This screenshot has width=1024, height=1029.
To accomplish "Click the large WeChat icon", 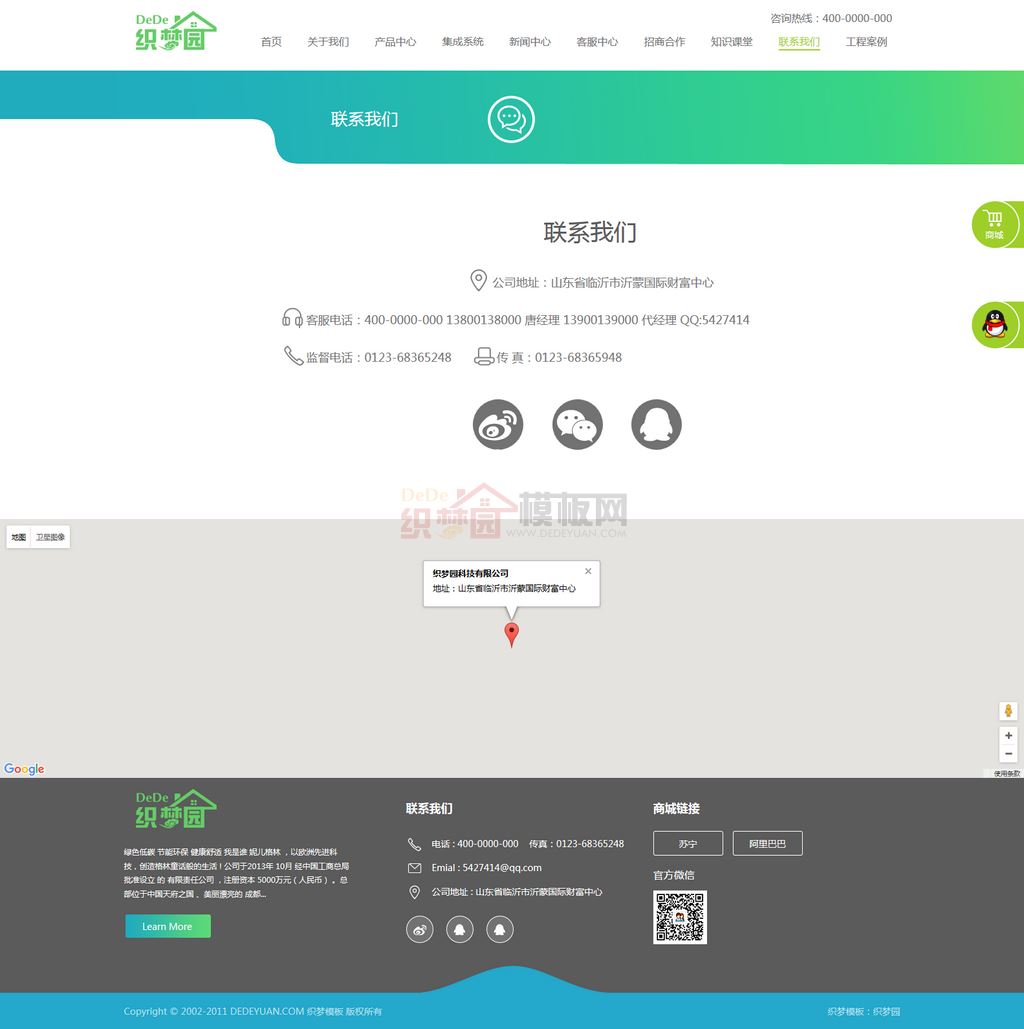I will click(577, 425).
